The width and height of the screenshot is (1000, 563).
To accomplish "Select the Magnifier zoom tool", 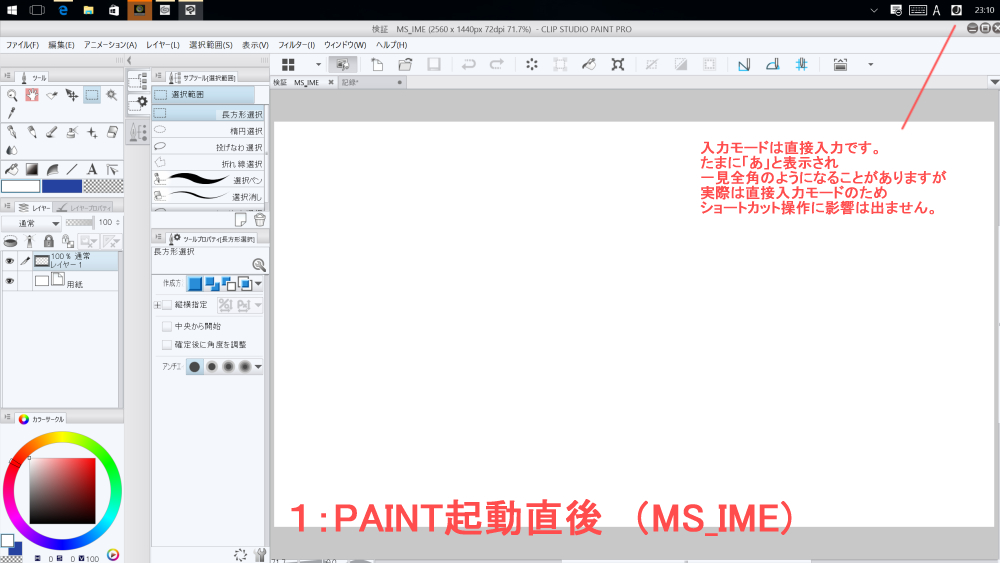I will [x=12, y=96].
